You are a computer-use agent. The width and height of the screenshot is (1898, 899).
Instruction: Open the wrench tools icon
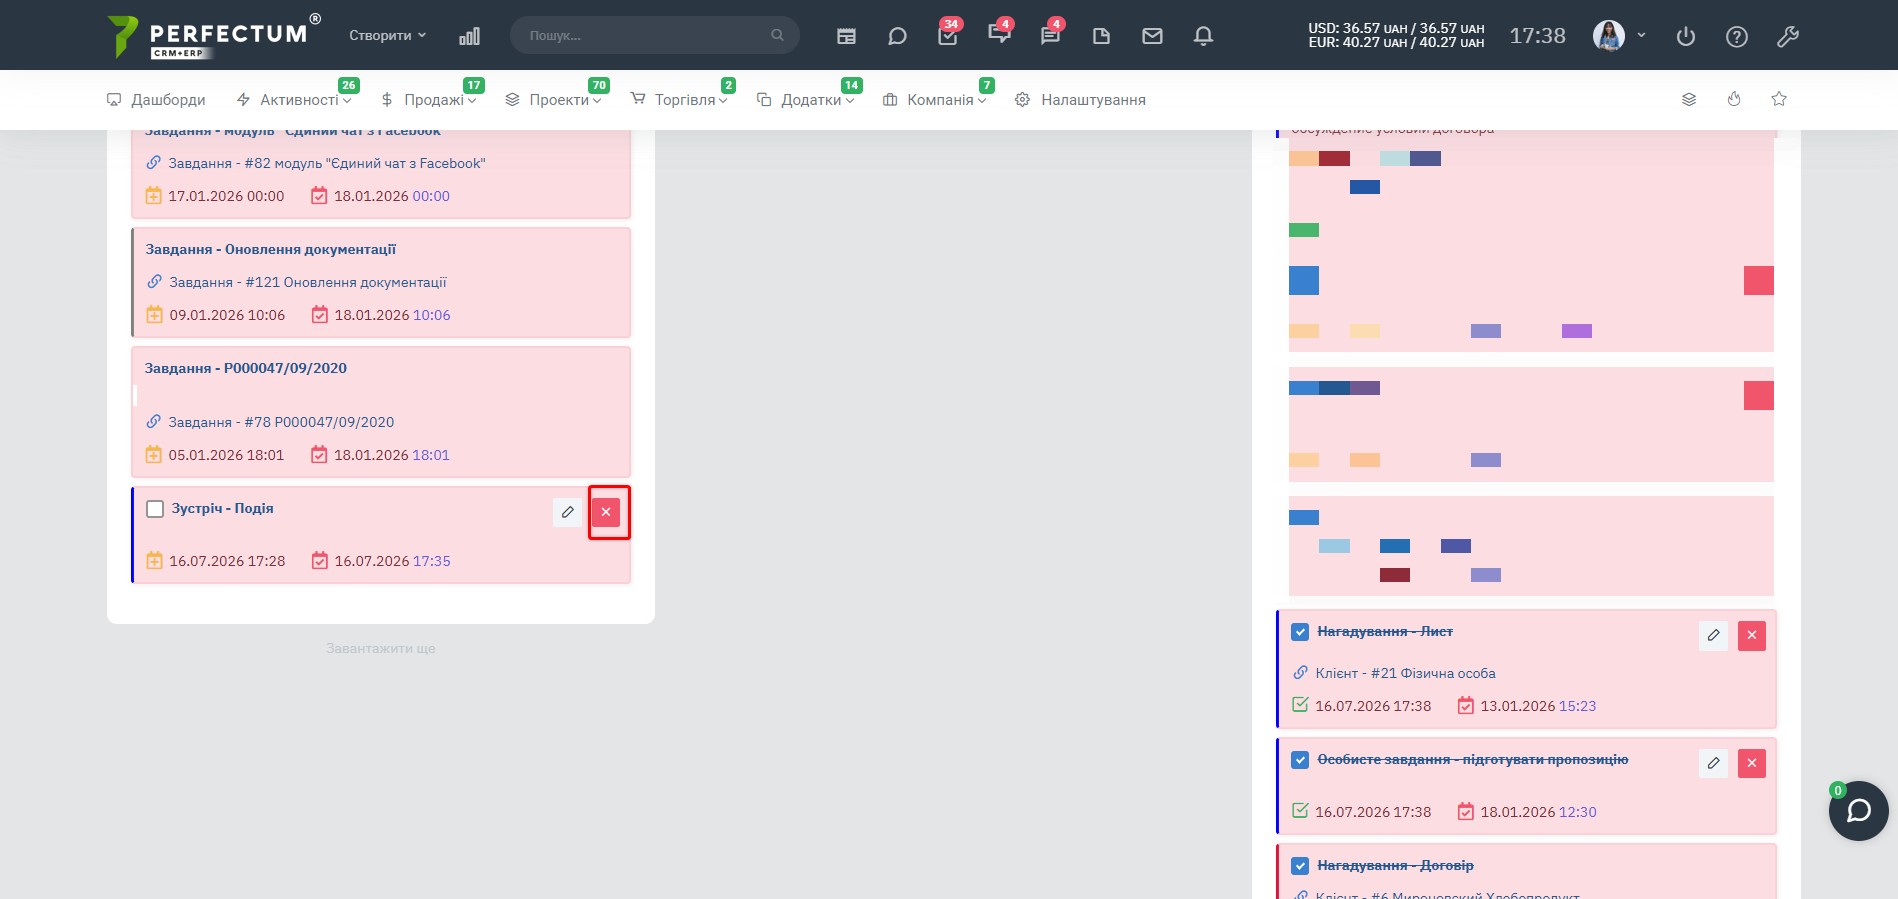tap(1788, 37)
